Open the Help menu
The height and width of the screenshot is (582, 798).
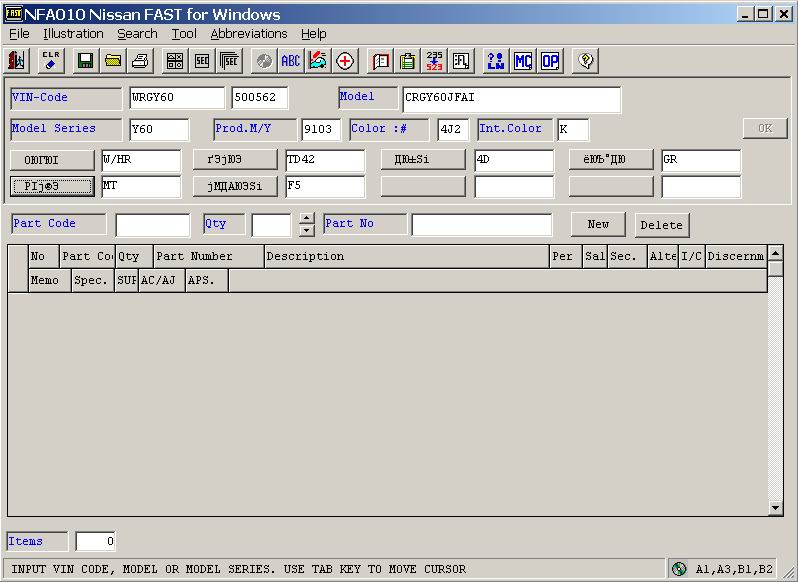[x=314, y=34]
